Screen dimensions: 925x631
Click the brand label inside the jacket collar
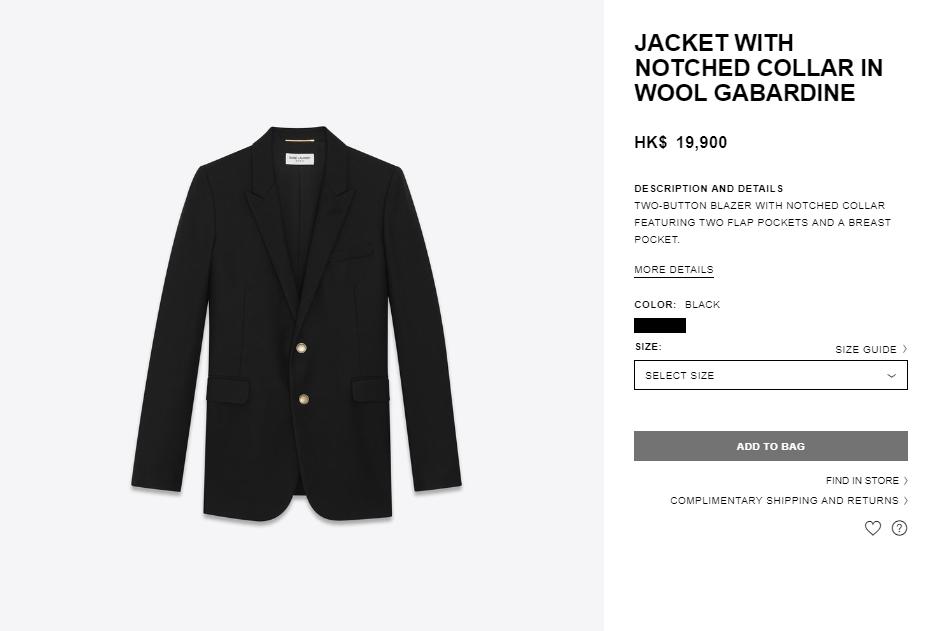300,159
